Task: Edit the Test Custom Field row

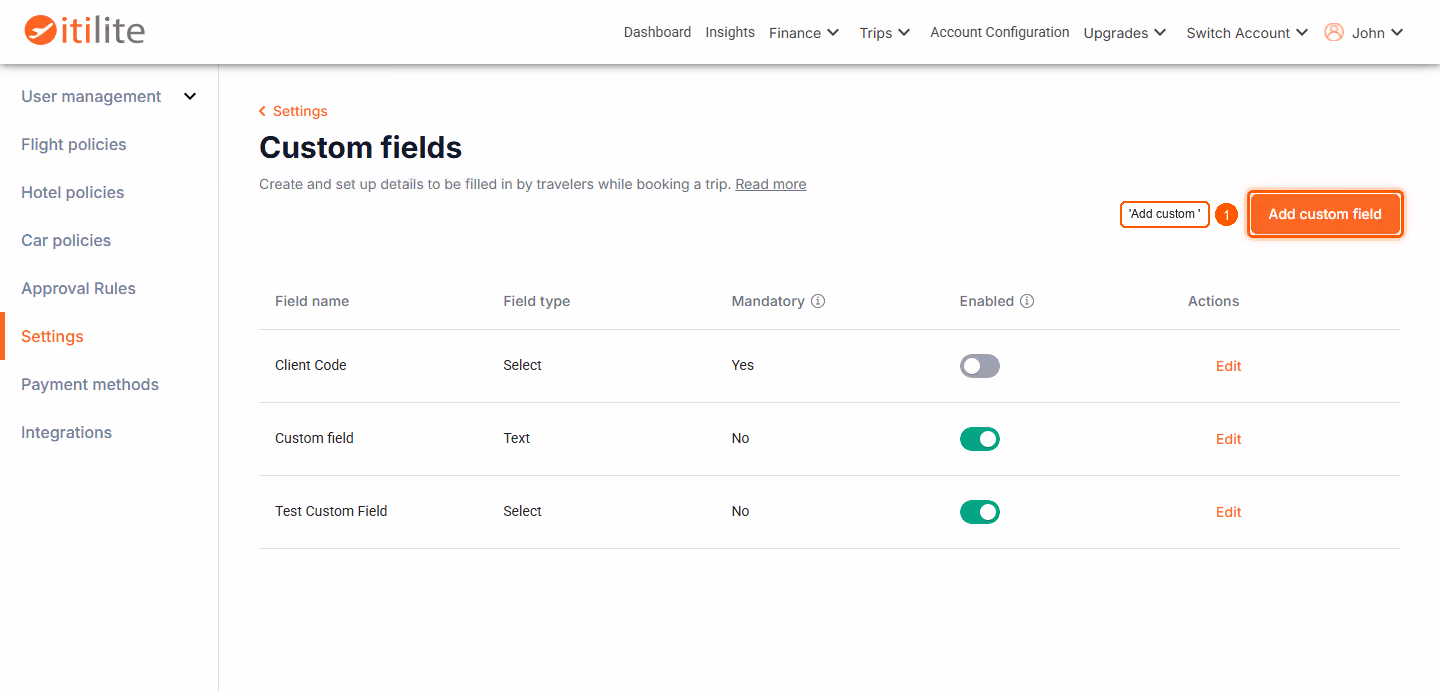Action: click(1228, 512)
